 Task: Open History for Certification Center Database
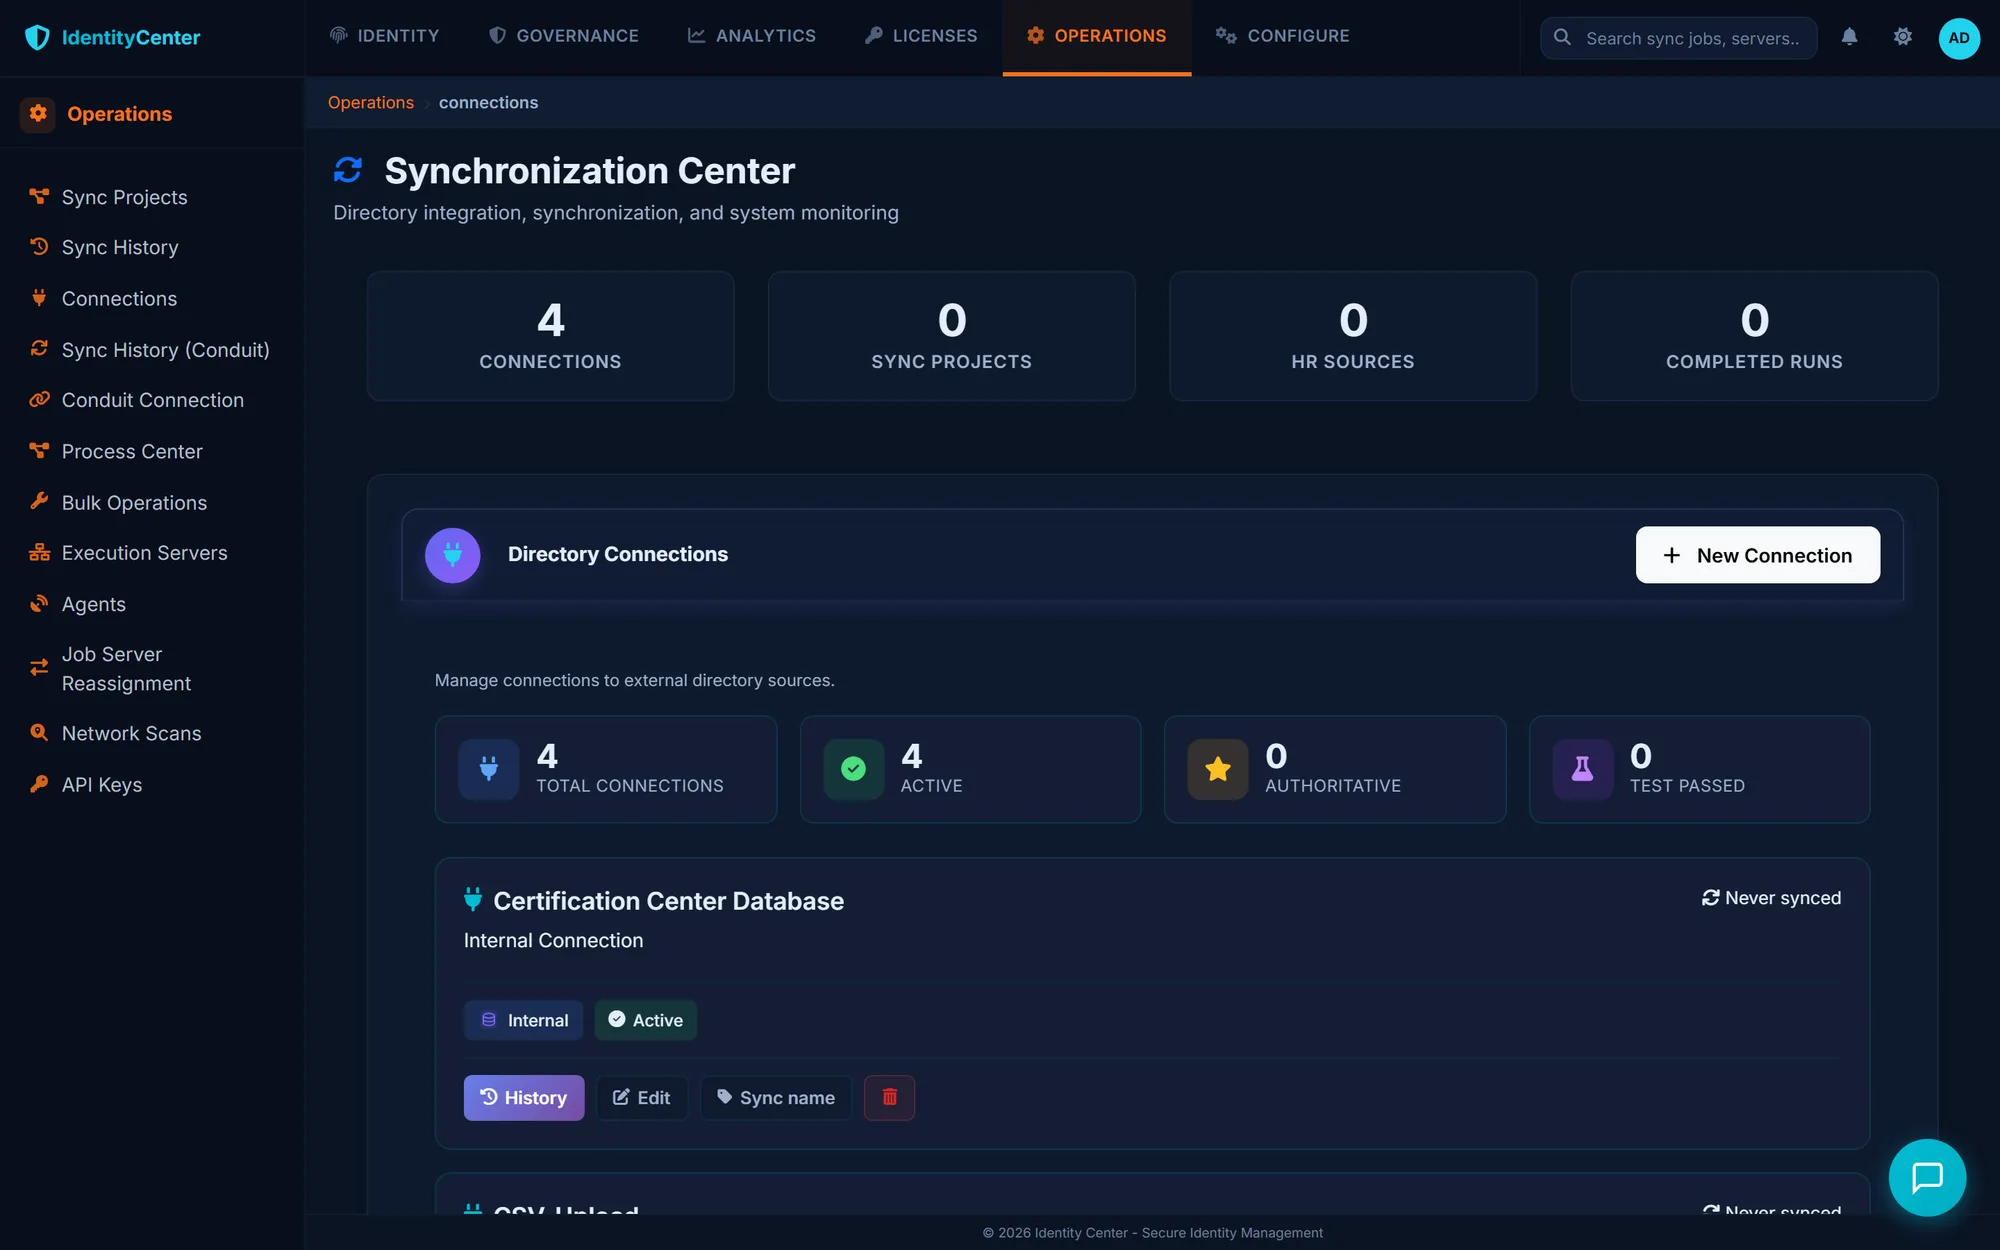tap(524, 1098)
